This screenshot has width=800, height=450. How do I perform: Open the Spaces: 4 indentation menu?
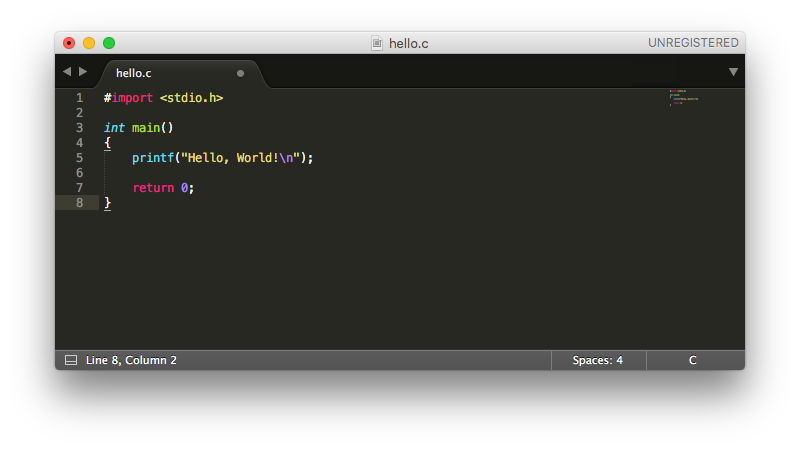(598, 360)
